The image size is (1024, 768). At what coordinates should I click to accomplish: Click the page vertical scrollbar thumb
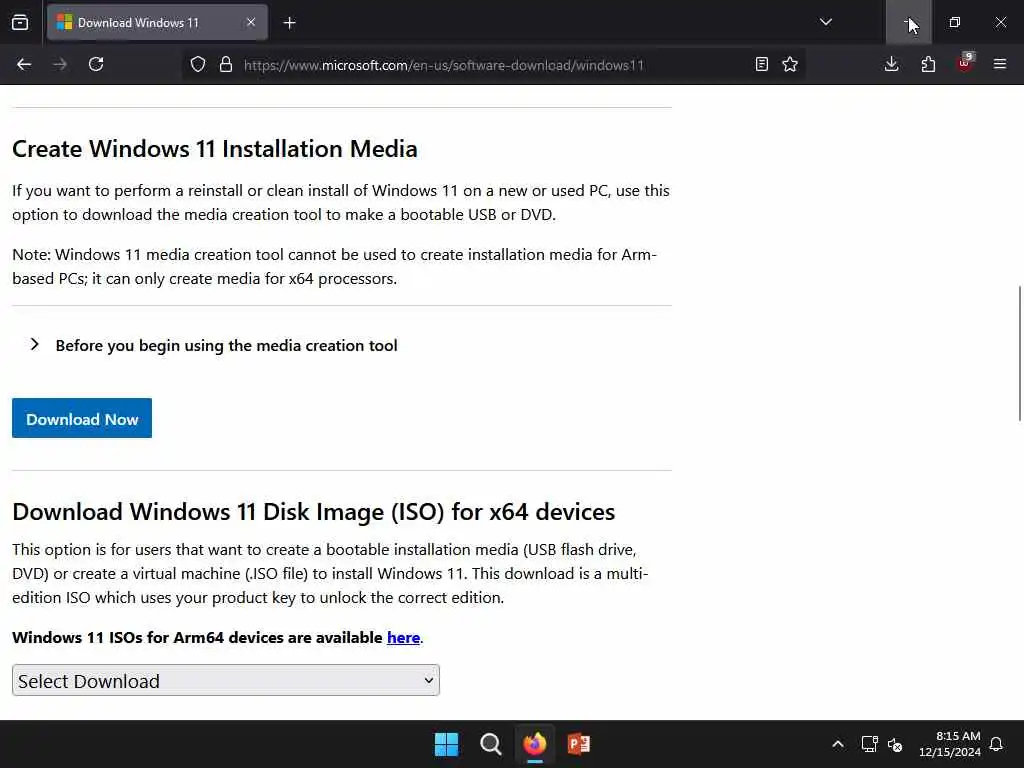(1020, 353)
